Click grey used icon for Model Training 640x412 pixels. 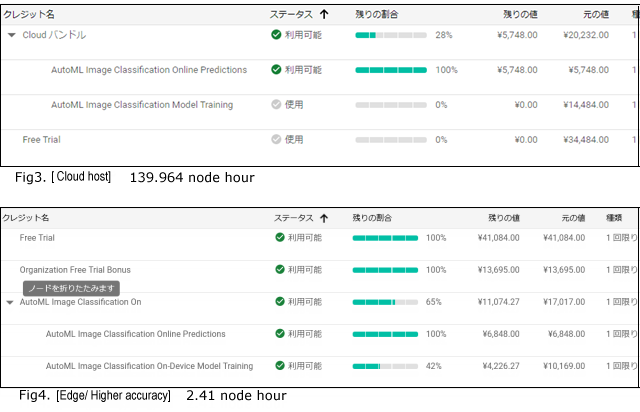(276, 105)
